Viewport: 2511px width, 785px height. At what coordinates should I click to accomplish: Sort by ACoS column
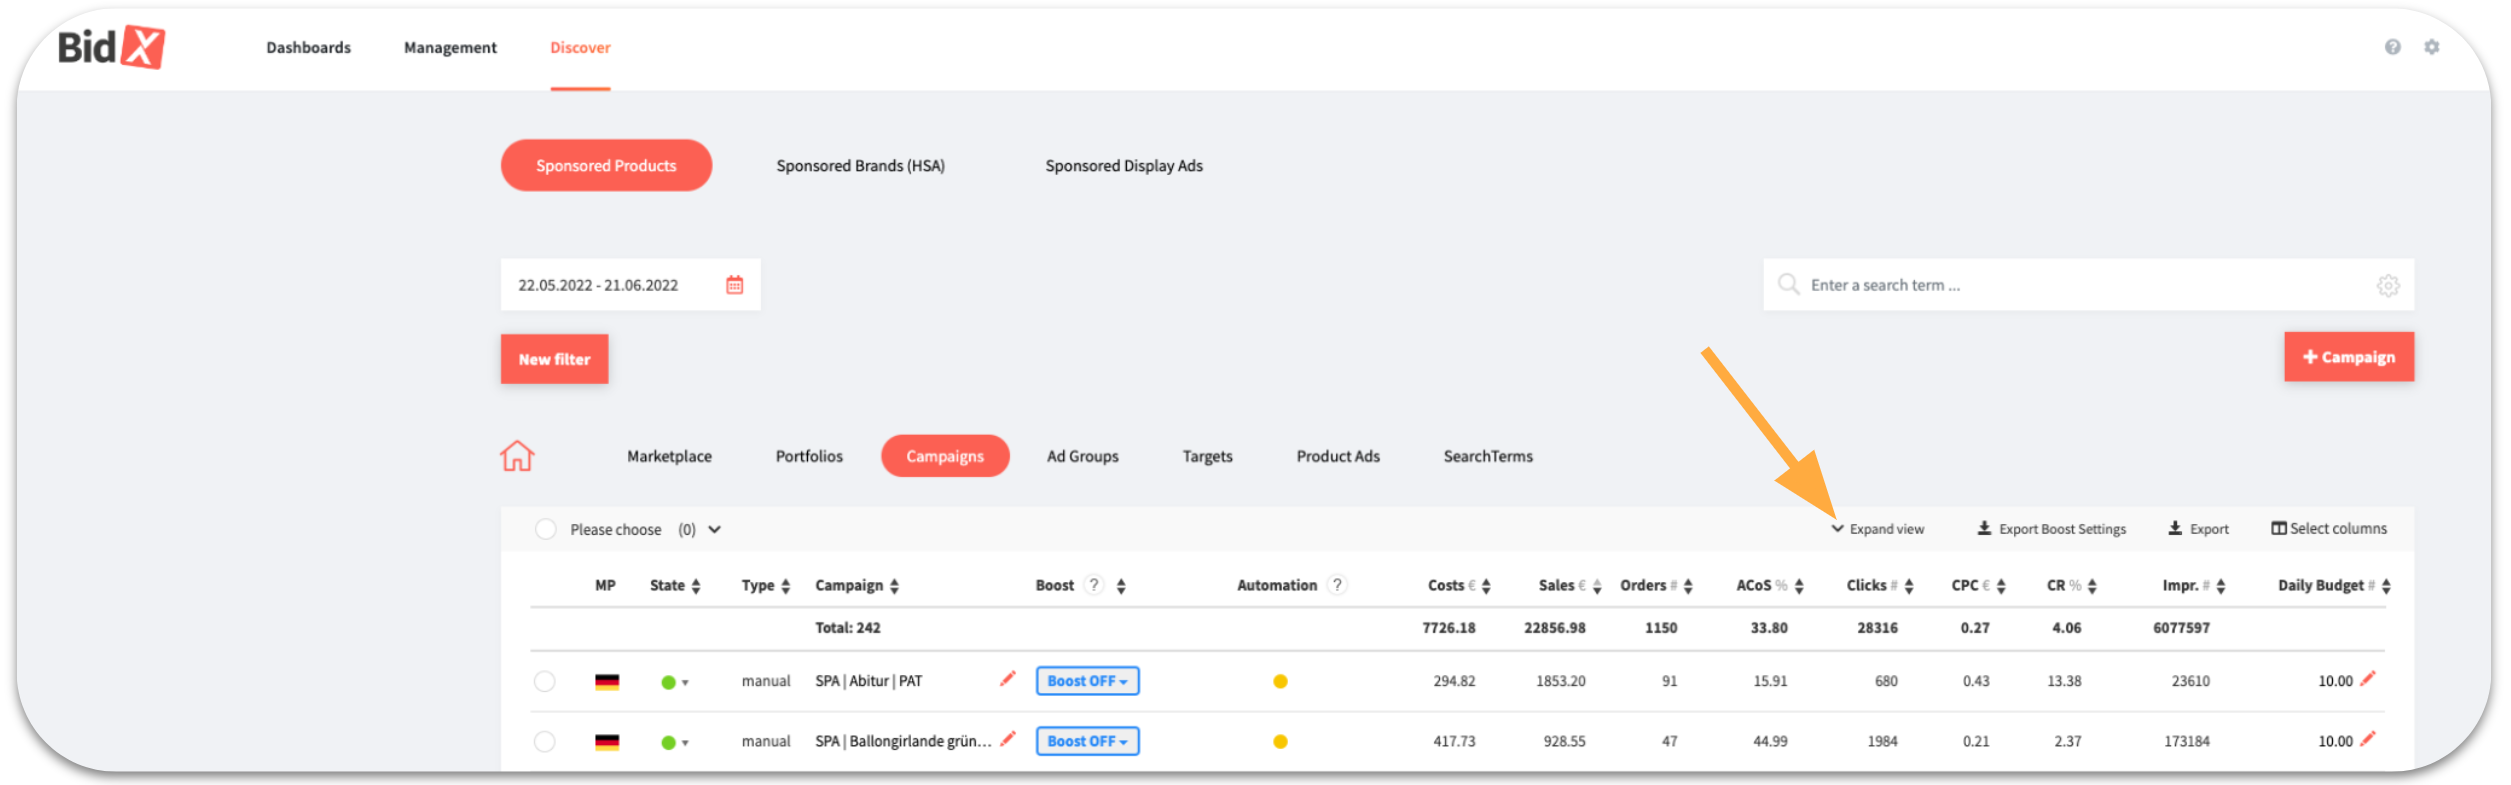[1799, 586]
